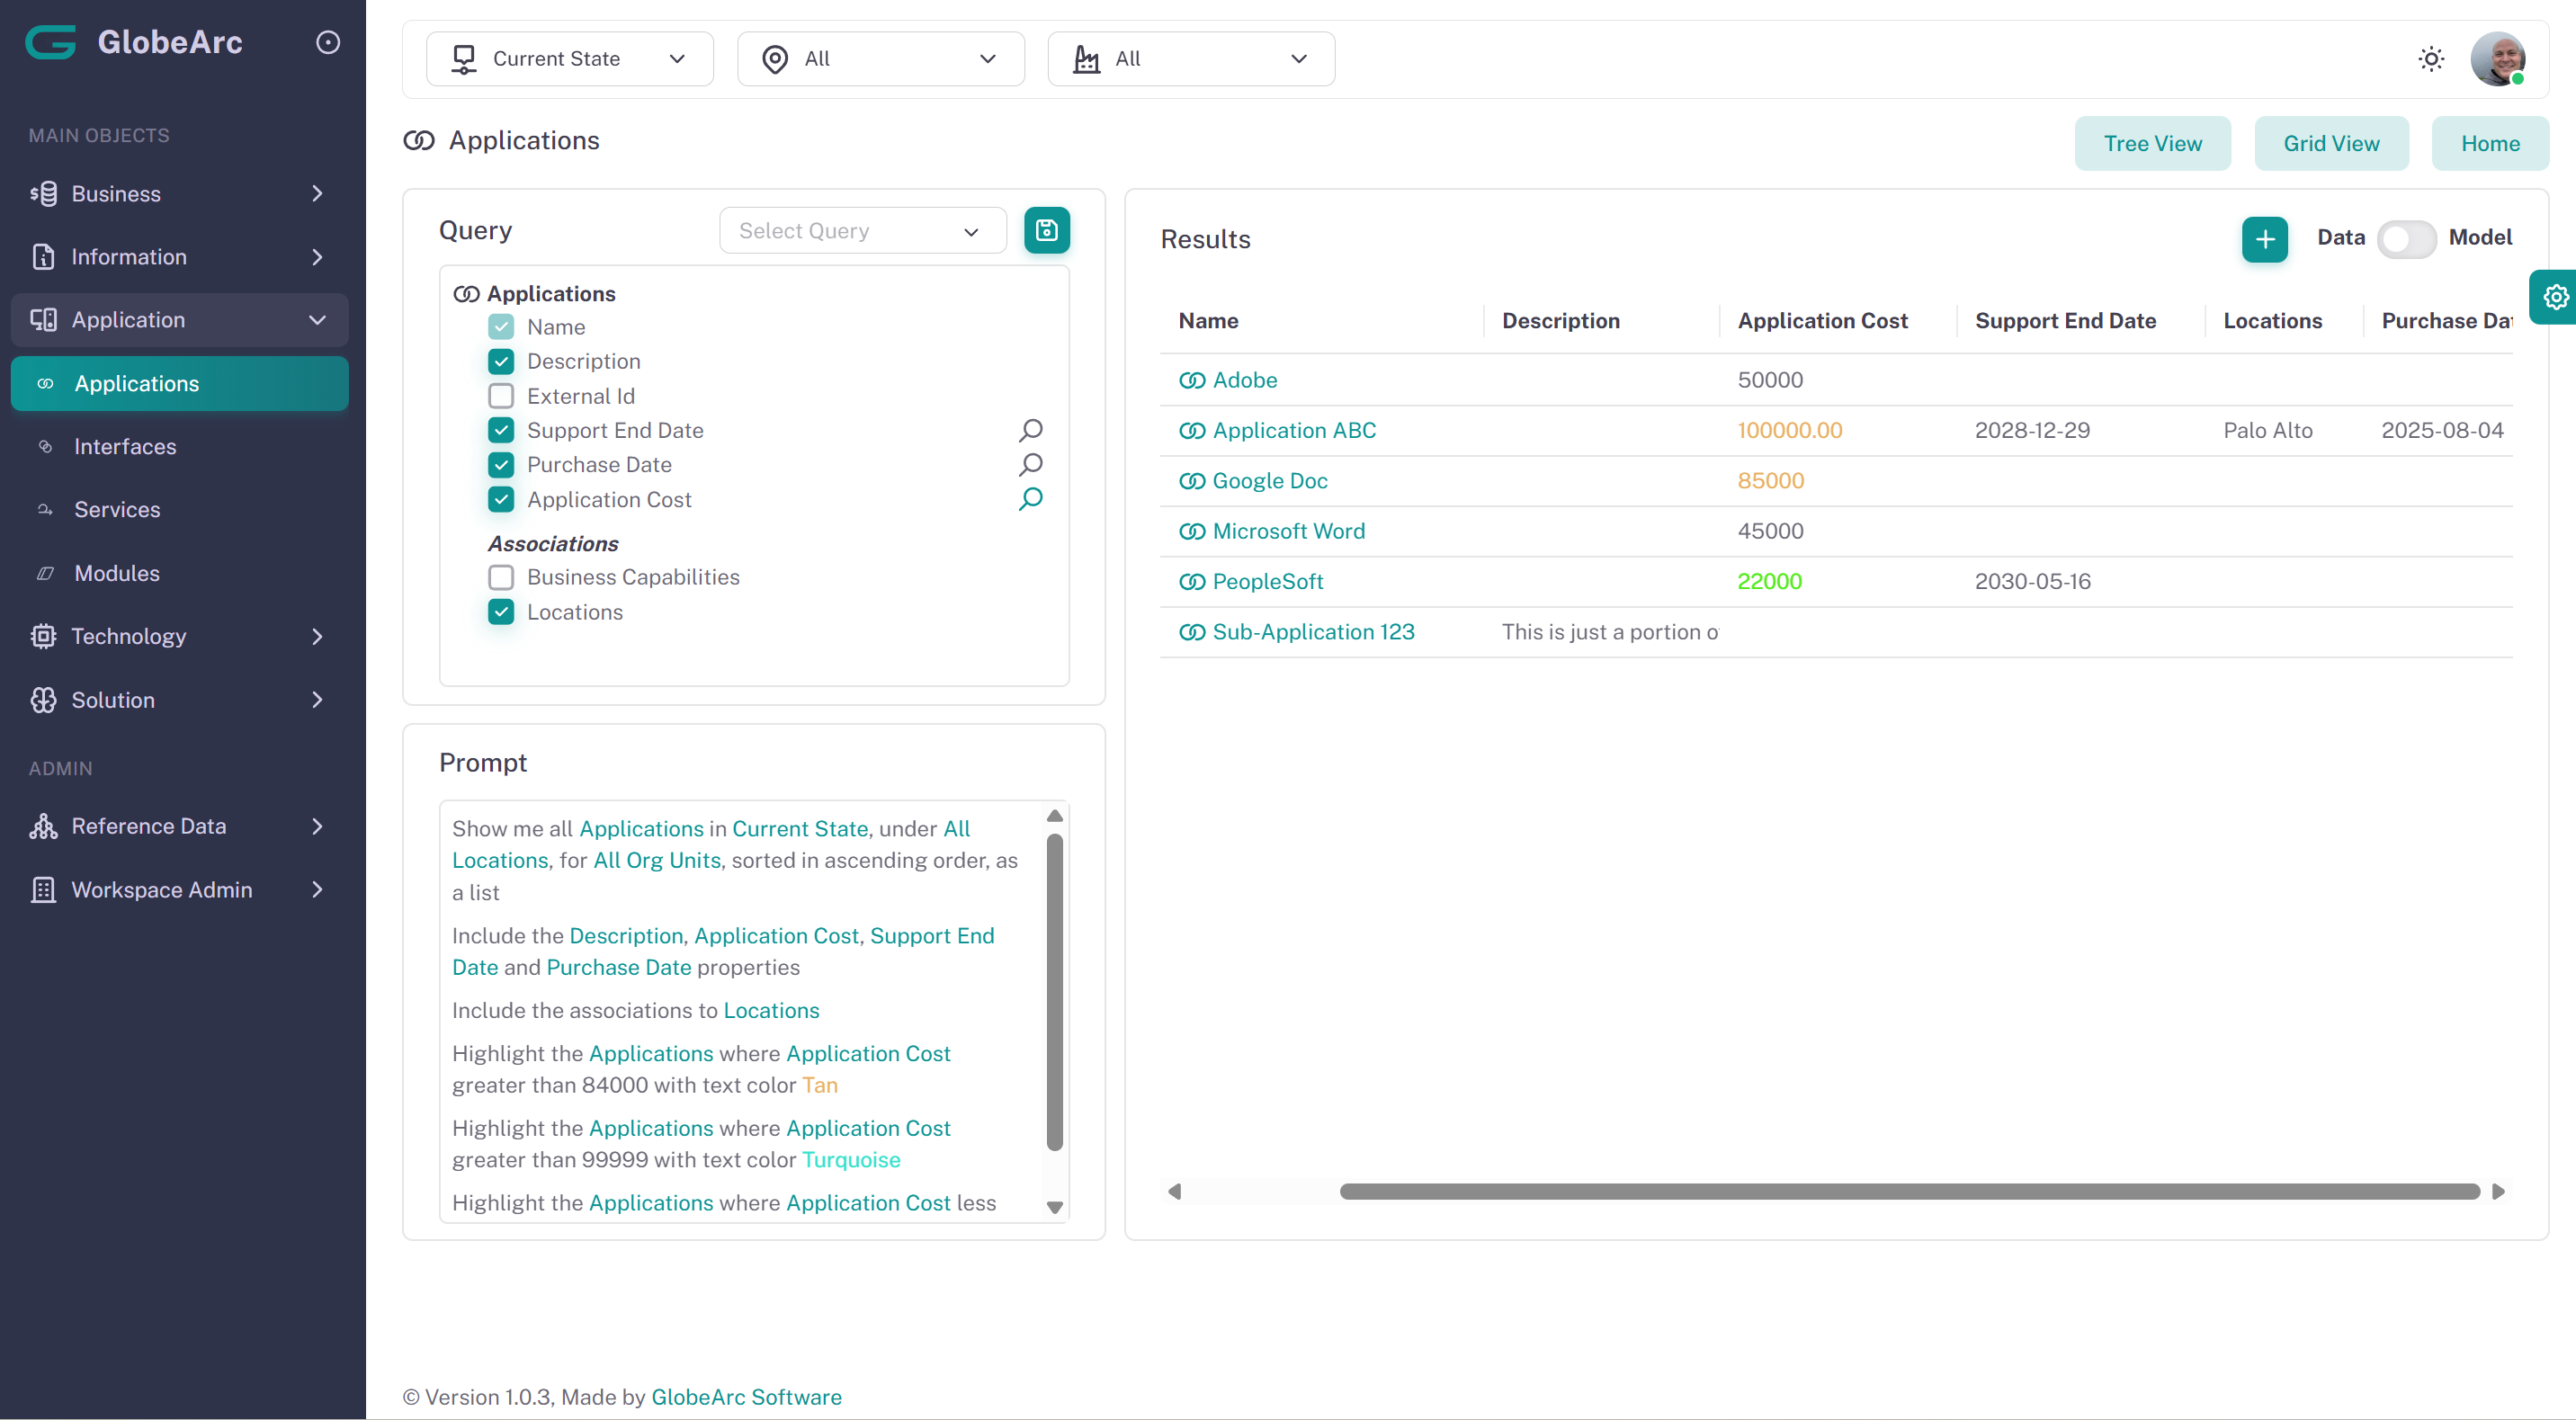Check the Business Capabilities association

coord(501,577)
